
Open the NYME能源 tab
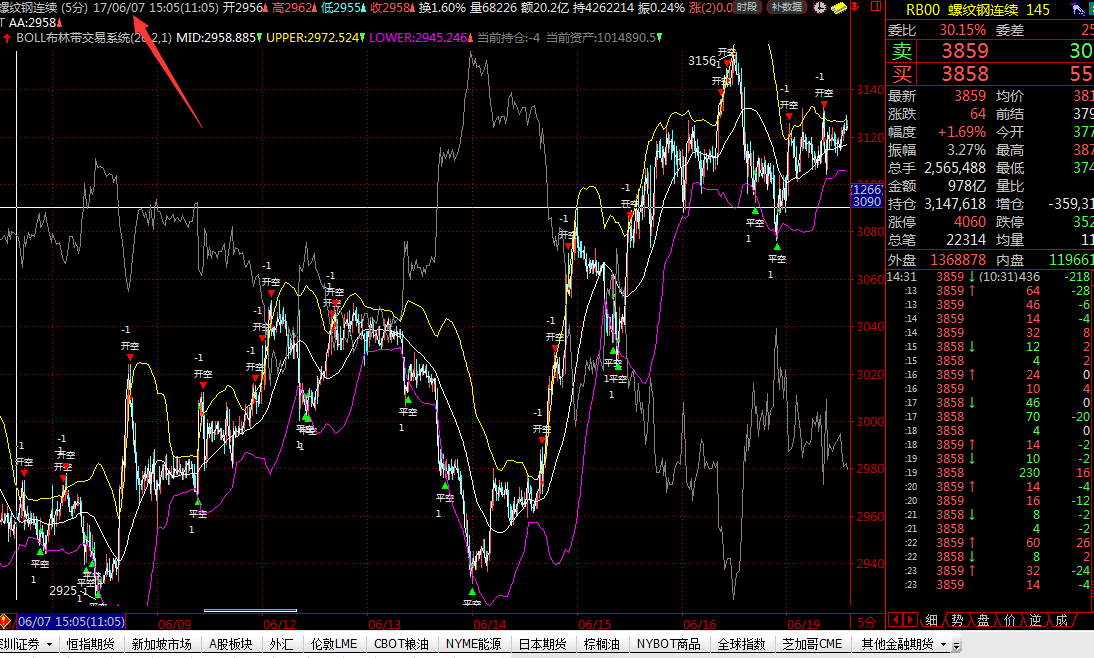click(473, 644)
